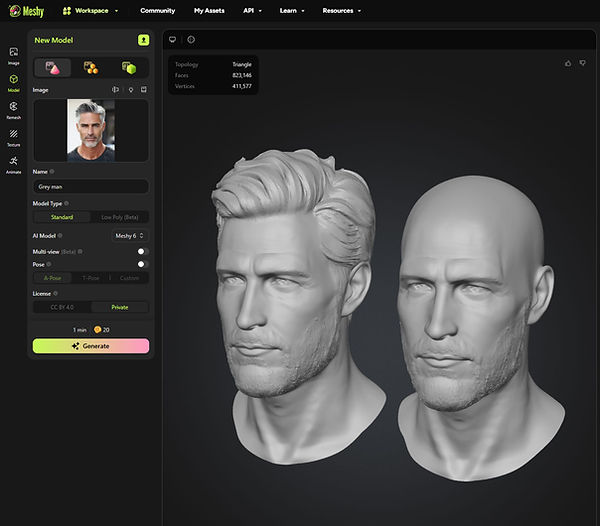Click the info icon next to License
This screenshot has height=526, width=600.
55,293
